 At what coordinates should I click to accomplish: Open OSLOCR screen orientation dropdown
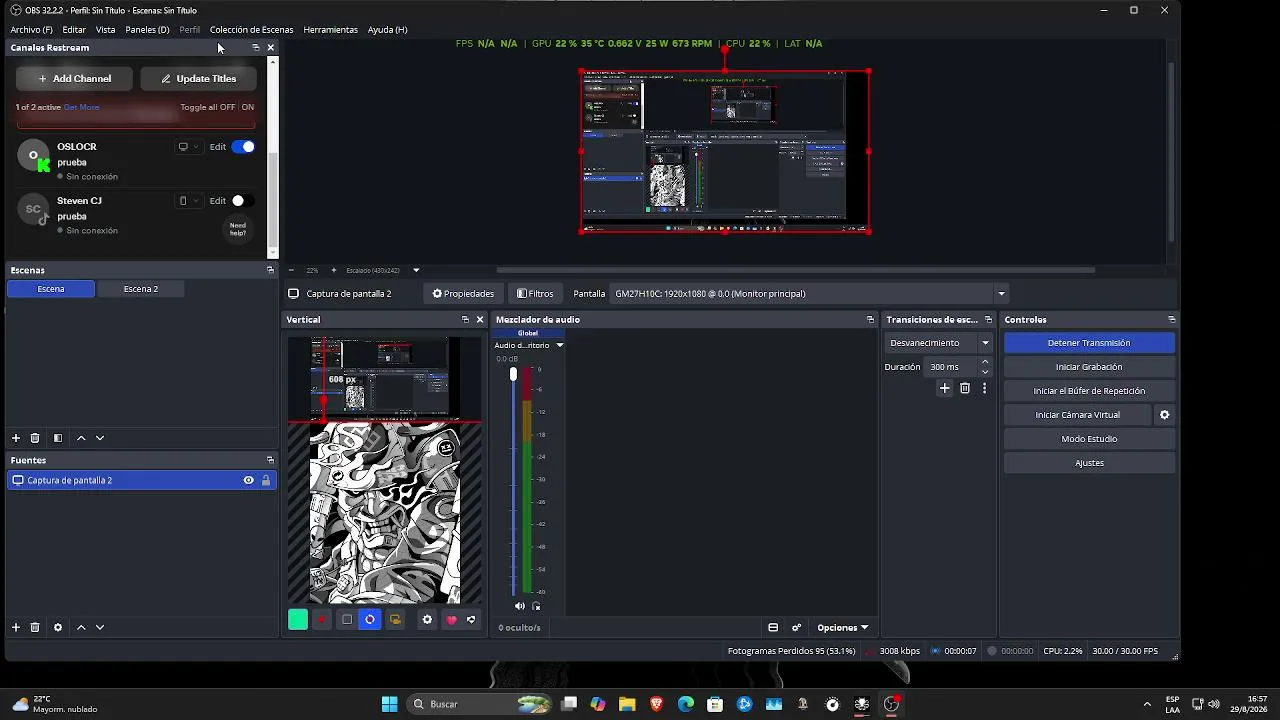click(188, 147)
